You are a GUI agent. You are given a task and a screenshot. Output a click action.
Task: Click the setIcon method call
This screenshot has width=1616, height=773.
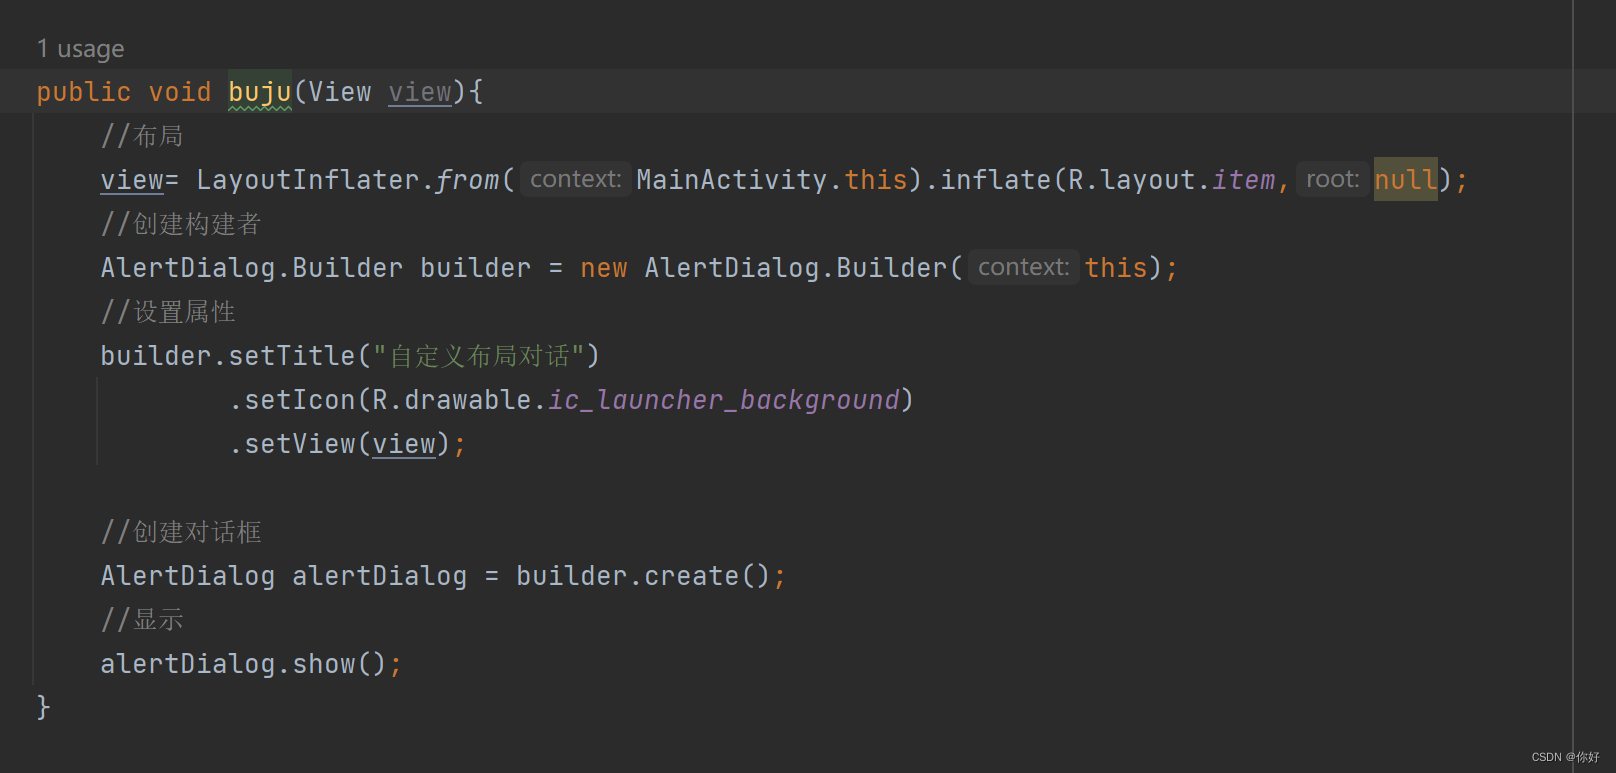click(x=300, y=400)
